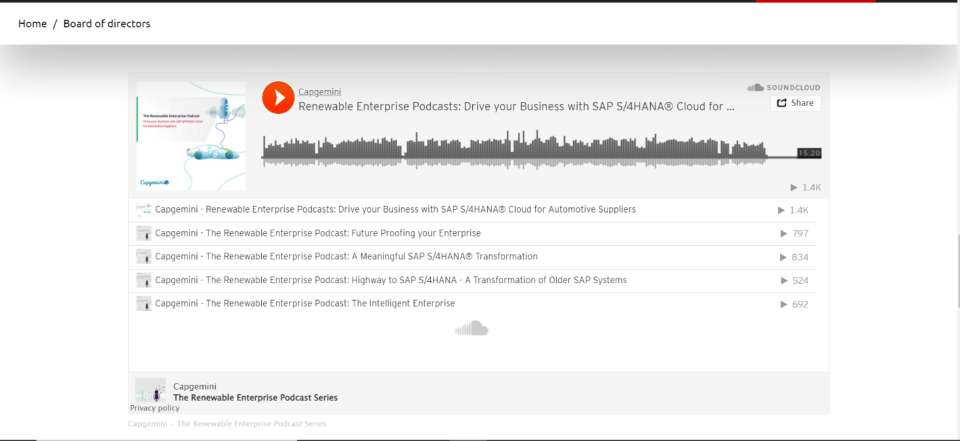Click The Renewable Enterprise Podcast Series title
The width and height of the screenshot is (960, 441).
click(x=255, y=397)
